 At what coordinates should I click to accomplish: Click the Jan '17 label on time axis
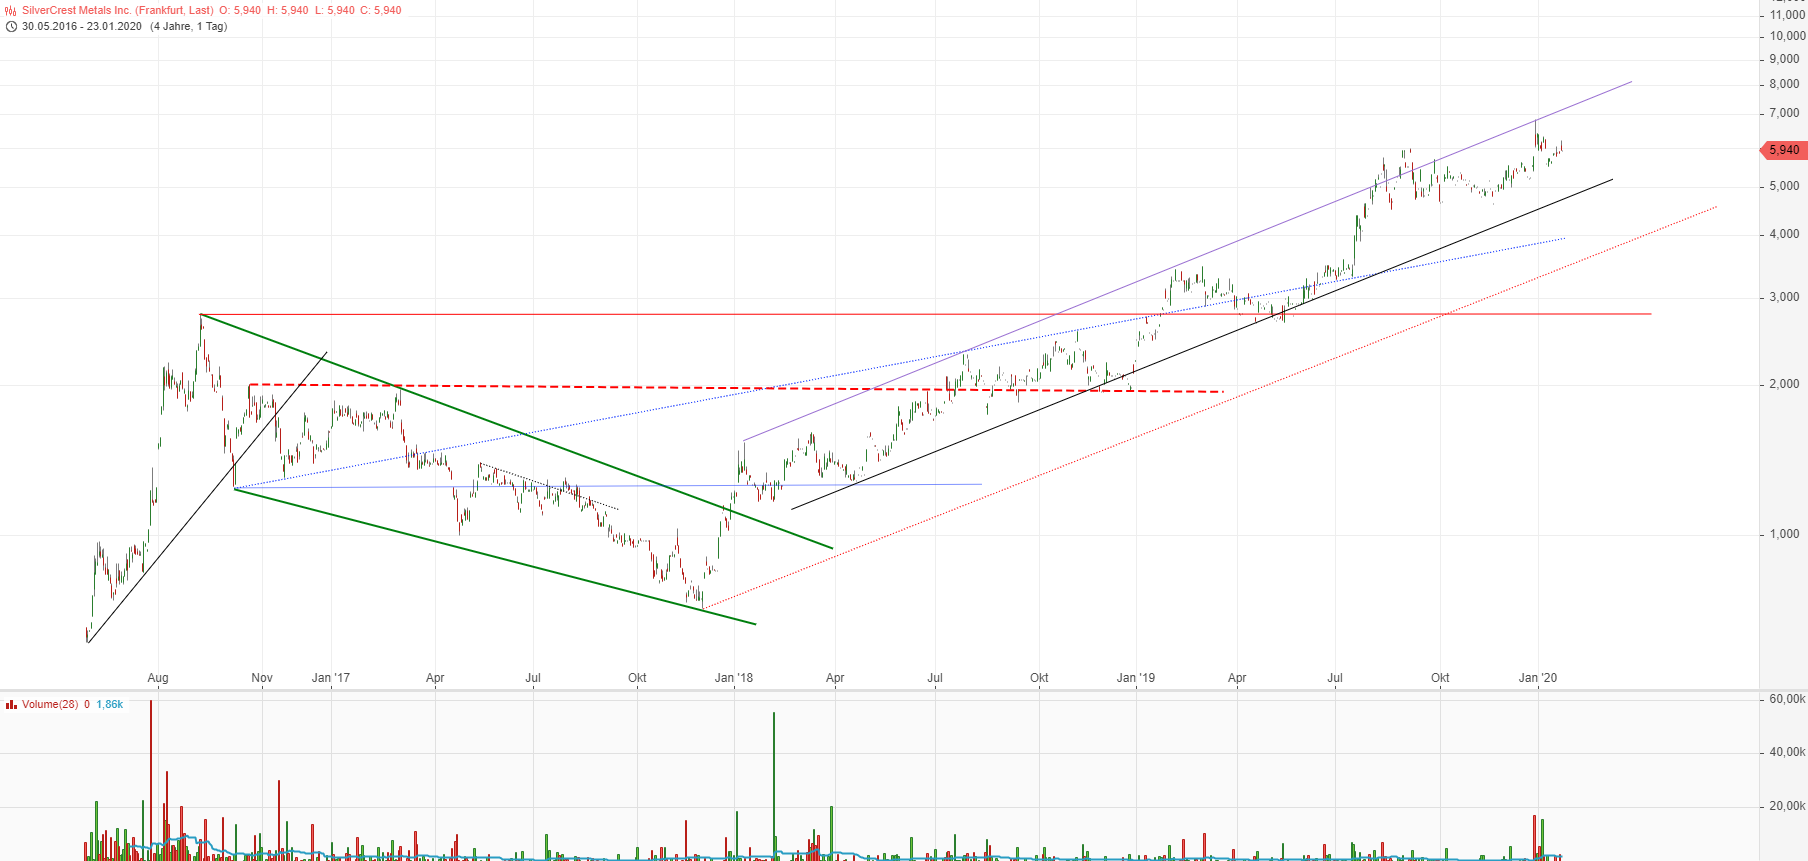[x=330, y=678]
